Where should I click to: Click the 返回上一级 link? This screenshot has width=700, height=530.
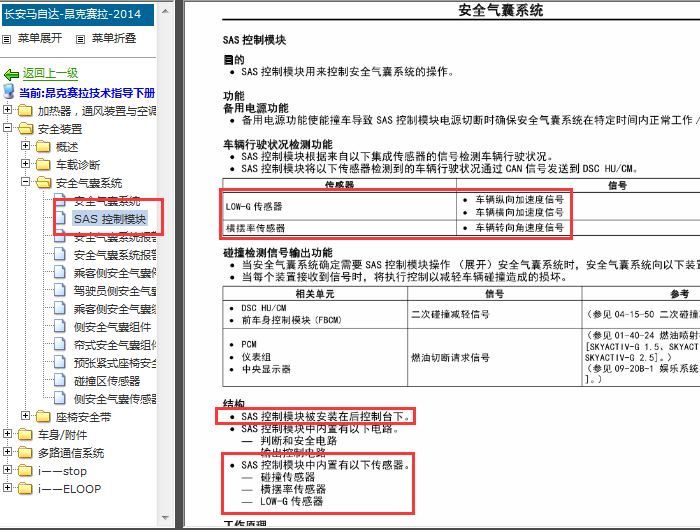point(50,73)
